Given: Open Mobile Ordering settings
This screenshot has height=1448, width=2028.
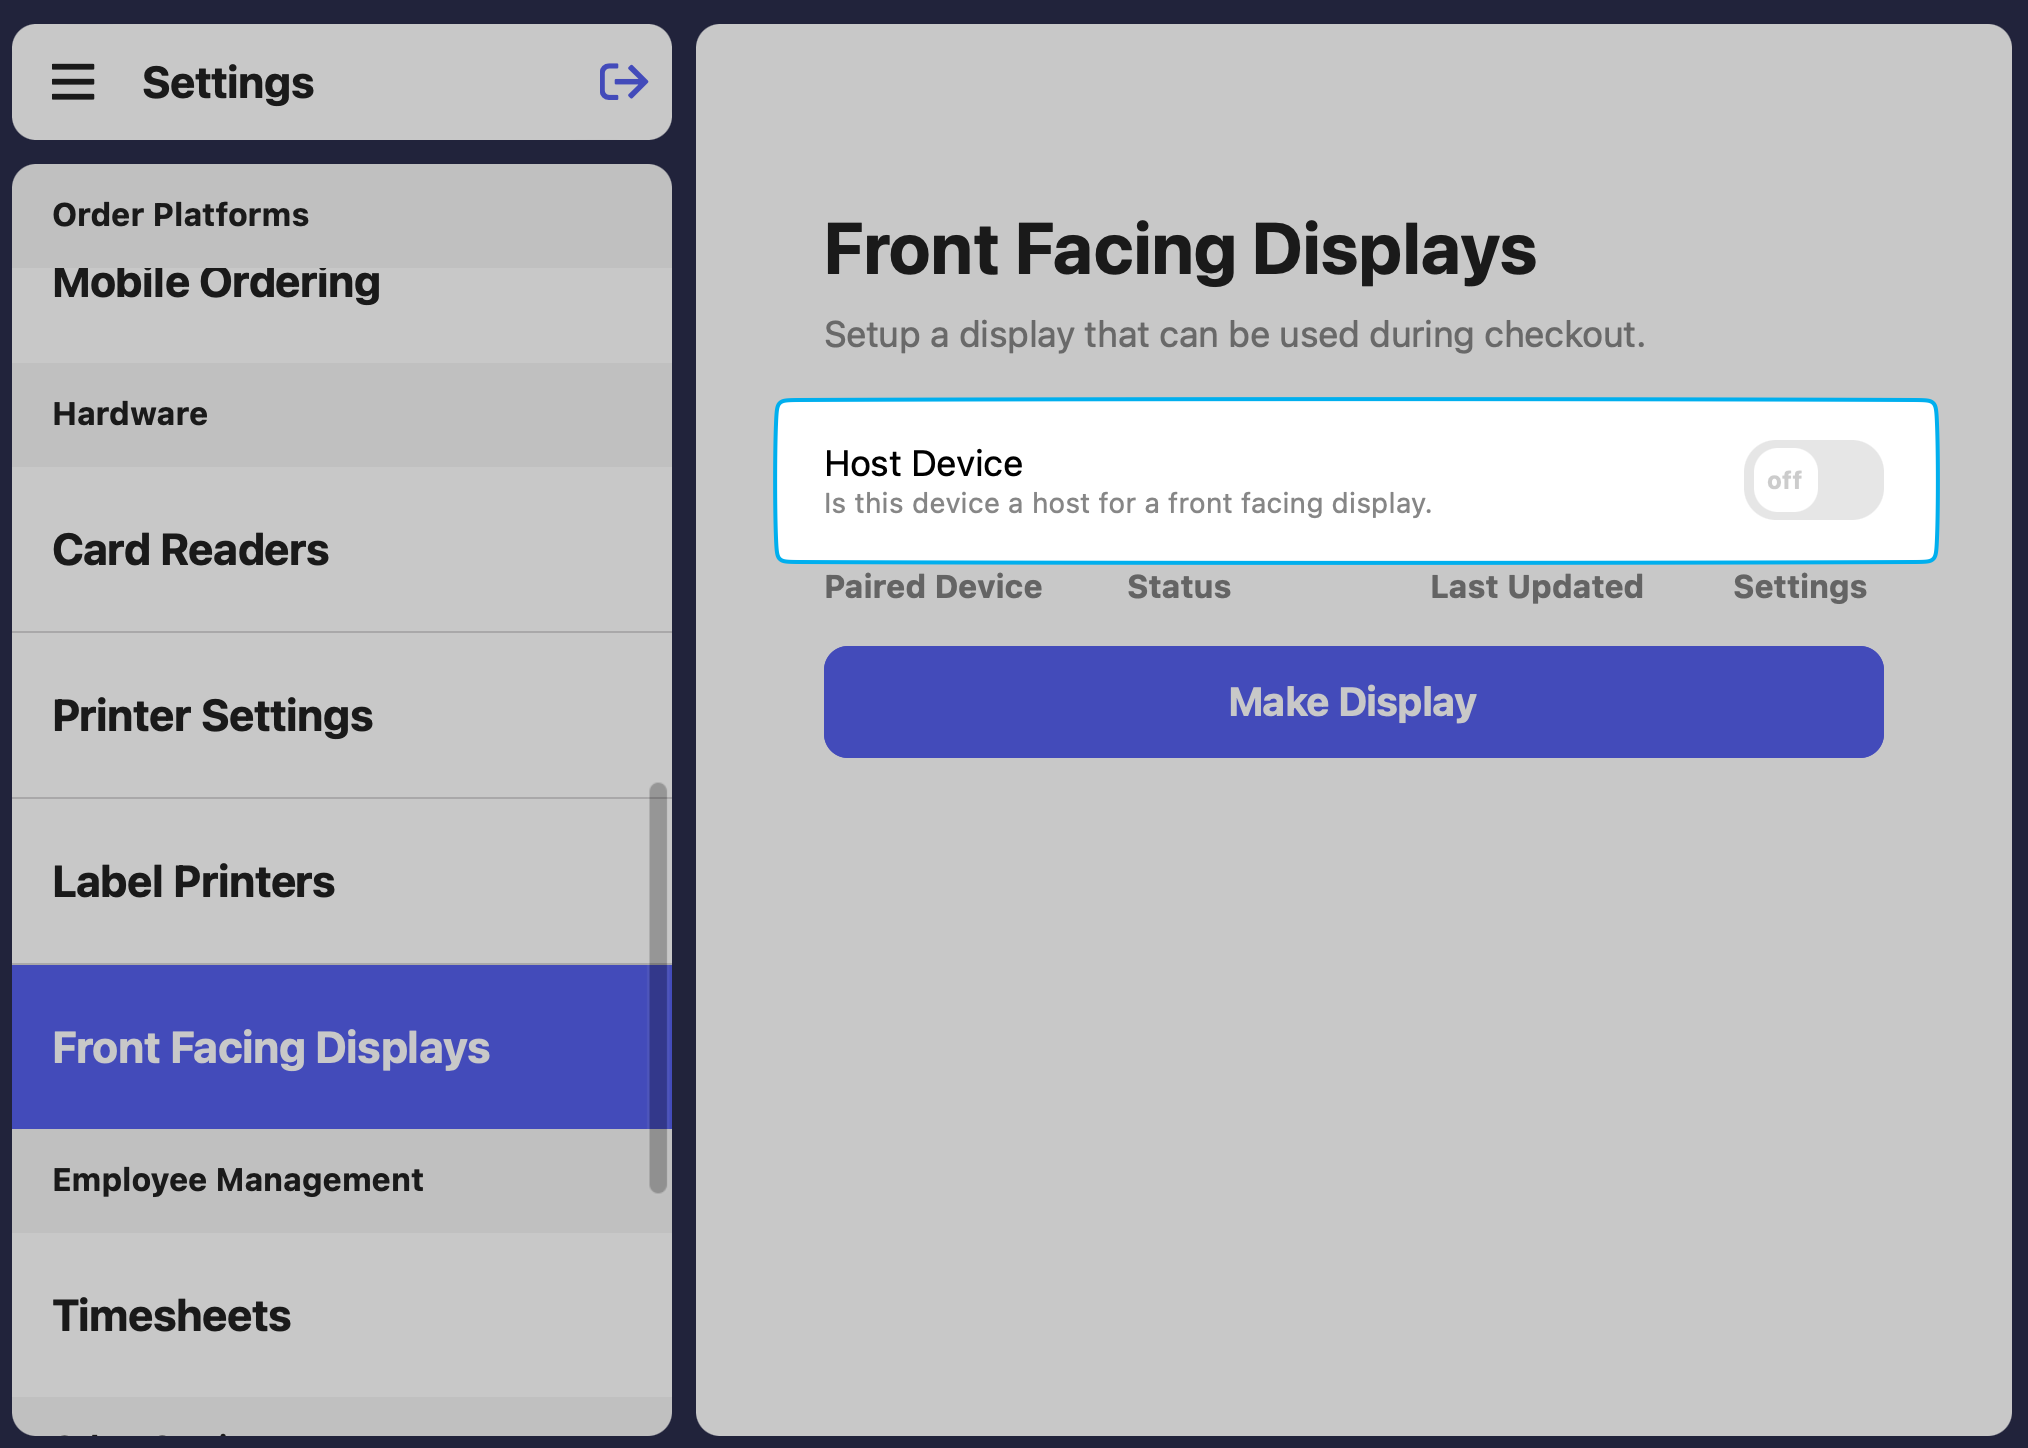Looking at the screenshot, I should 216,283.
